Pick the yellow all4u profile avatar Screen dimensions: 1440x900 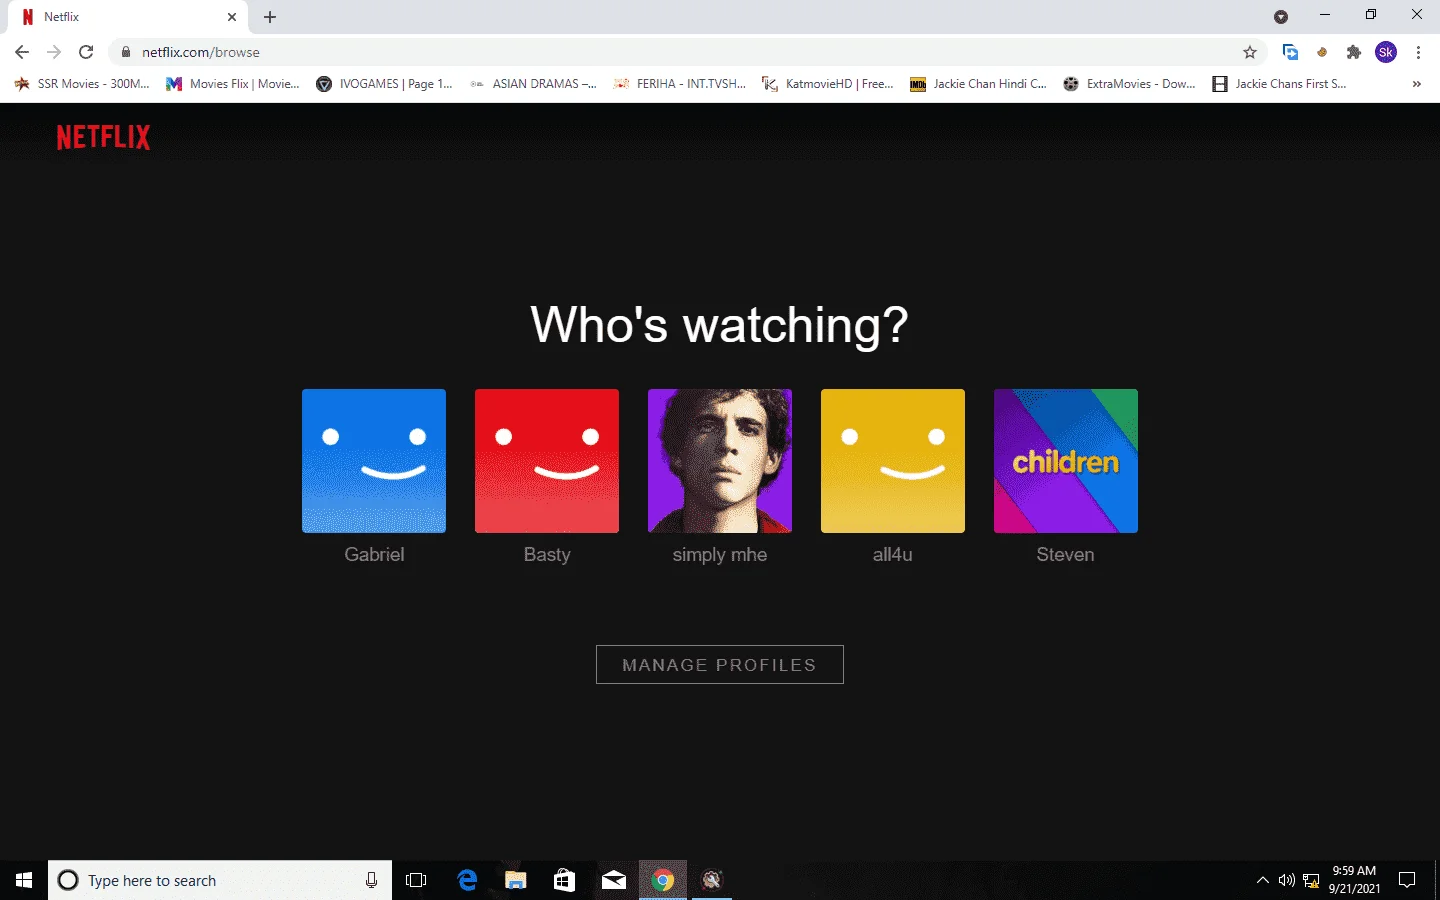(893, 461)
